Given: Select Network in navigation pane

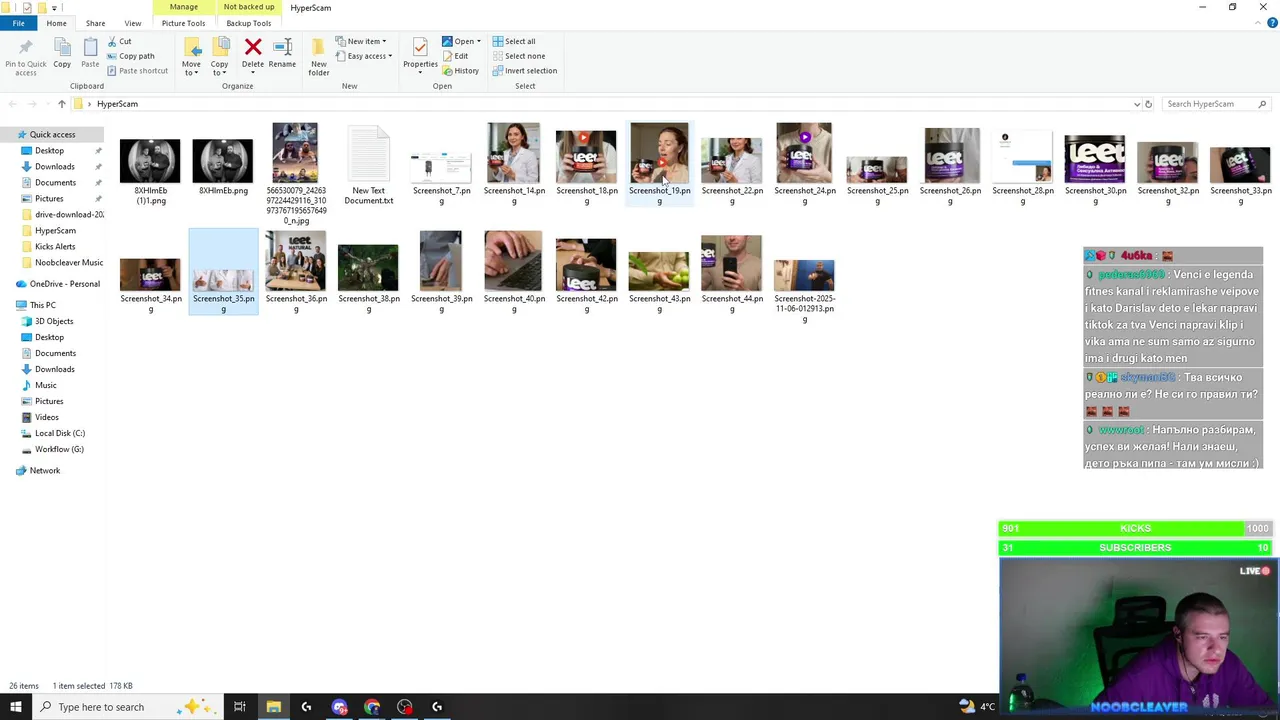Looking at the screenshot, I should (x=44, y=470).
